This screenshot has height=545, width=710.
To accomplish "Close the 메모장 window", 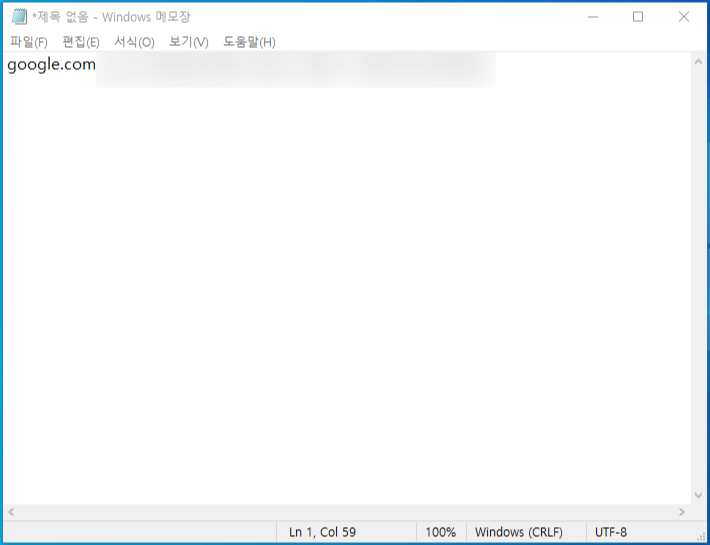I will pos(684,17).
